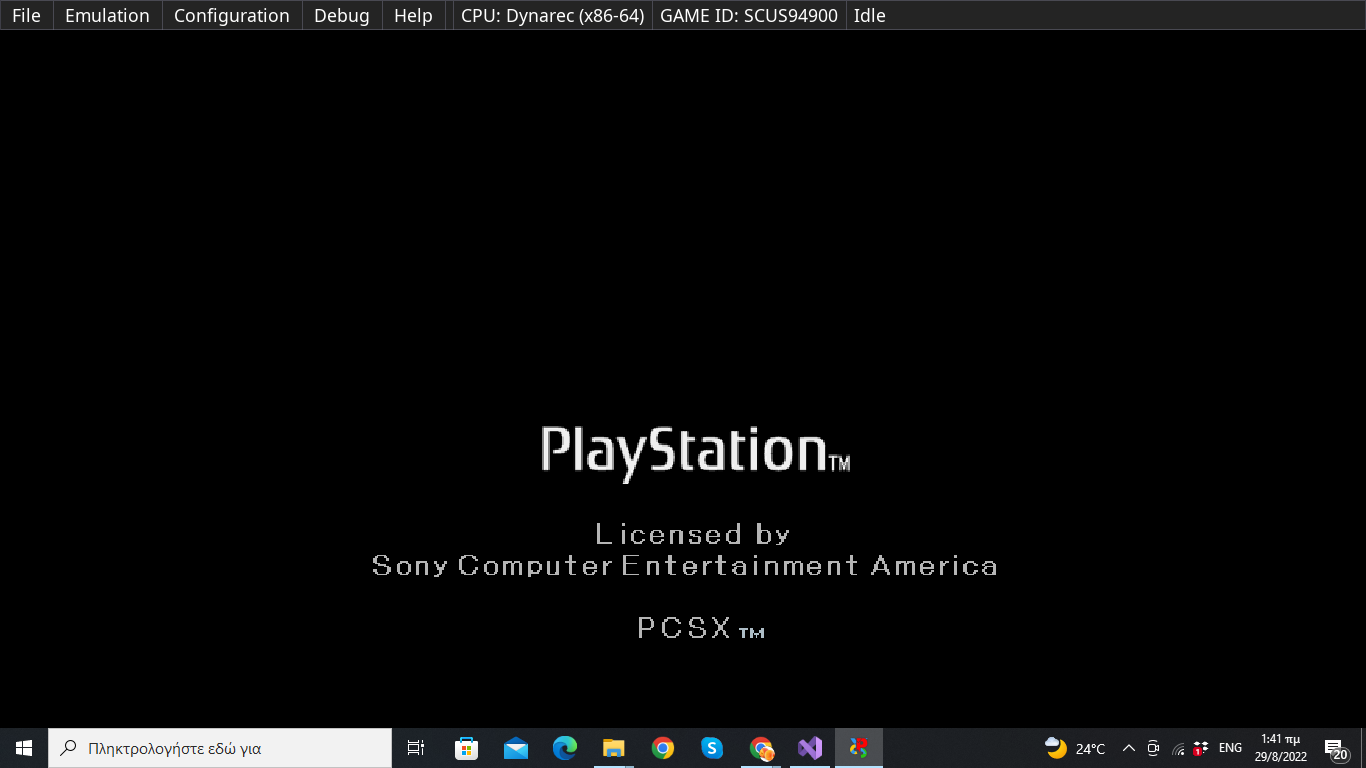Image resolution: width=1366 pixels, height=768 pixels.
Task: Click the tray icon with red 1 badge
Action: [1201, 748]
